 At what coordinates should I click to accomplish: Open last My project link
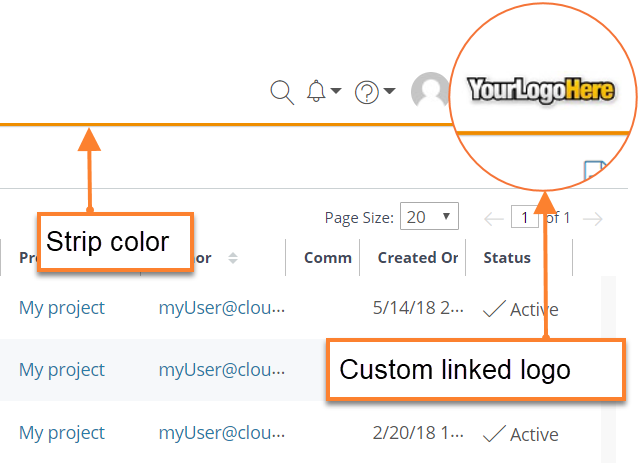[62, 433]
